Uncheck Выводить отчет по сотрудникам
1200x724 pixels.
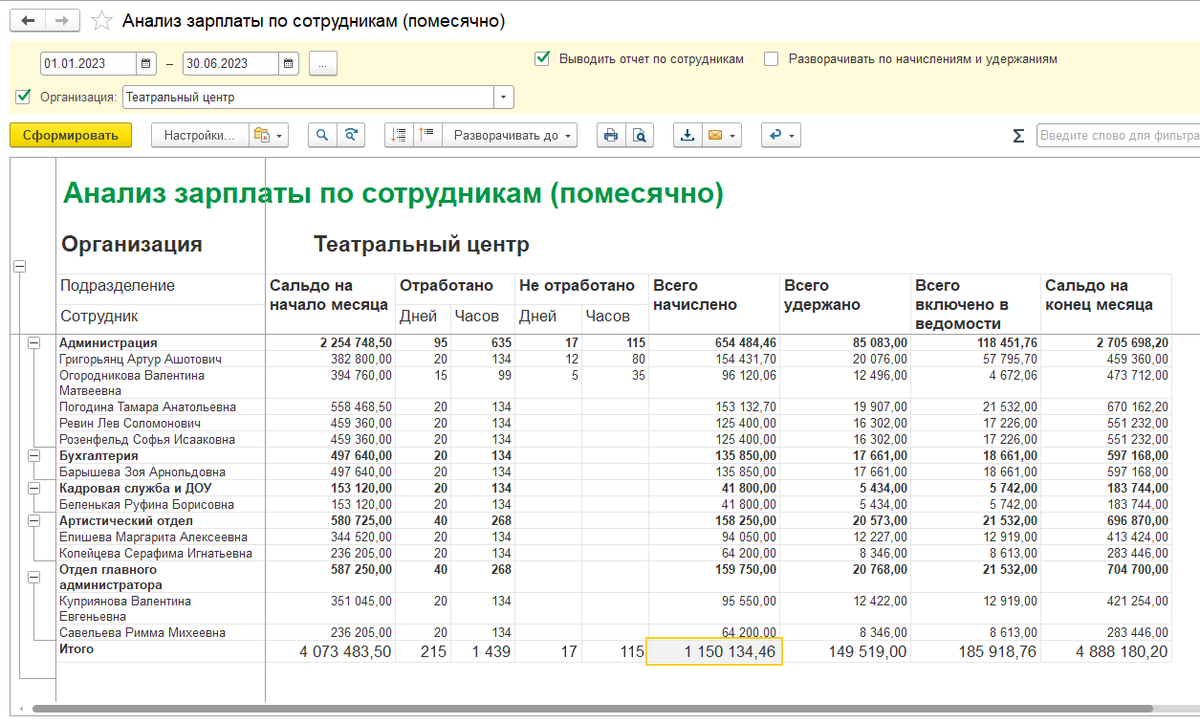click(x=542, y=59)
